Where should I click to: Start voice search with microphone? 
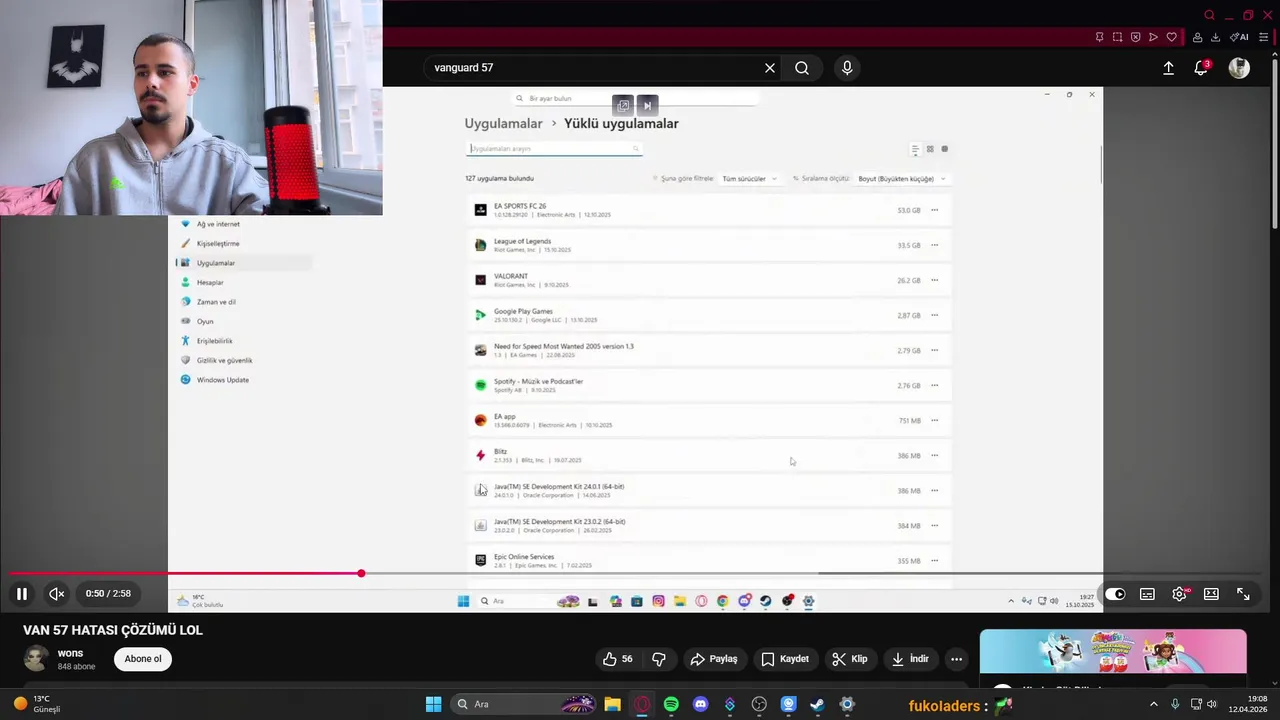tap(847, 68)
